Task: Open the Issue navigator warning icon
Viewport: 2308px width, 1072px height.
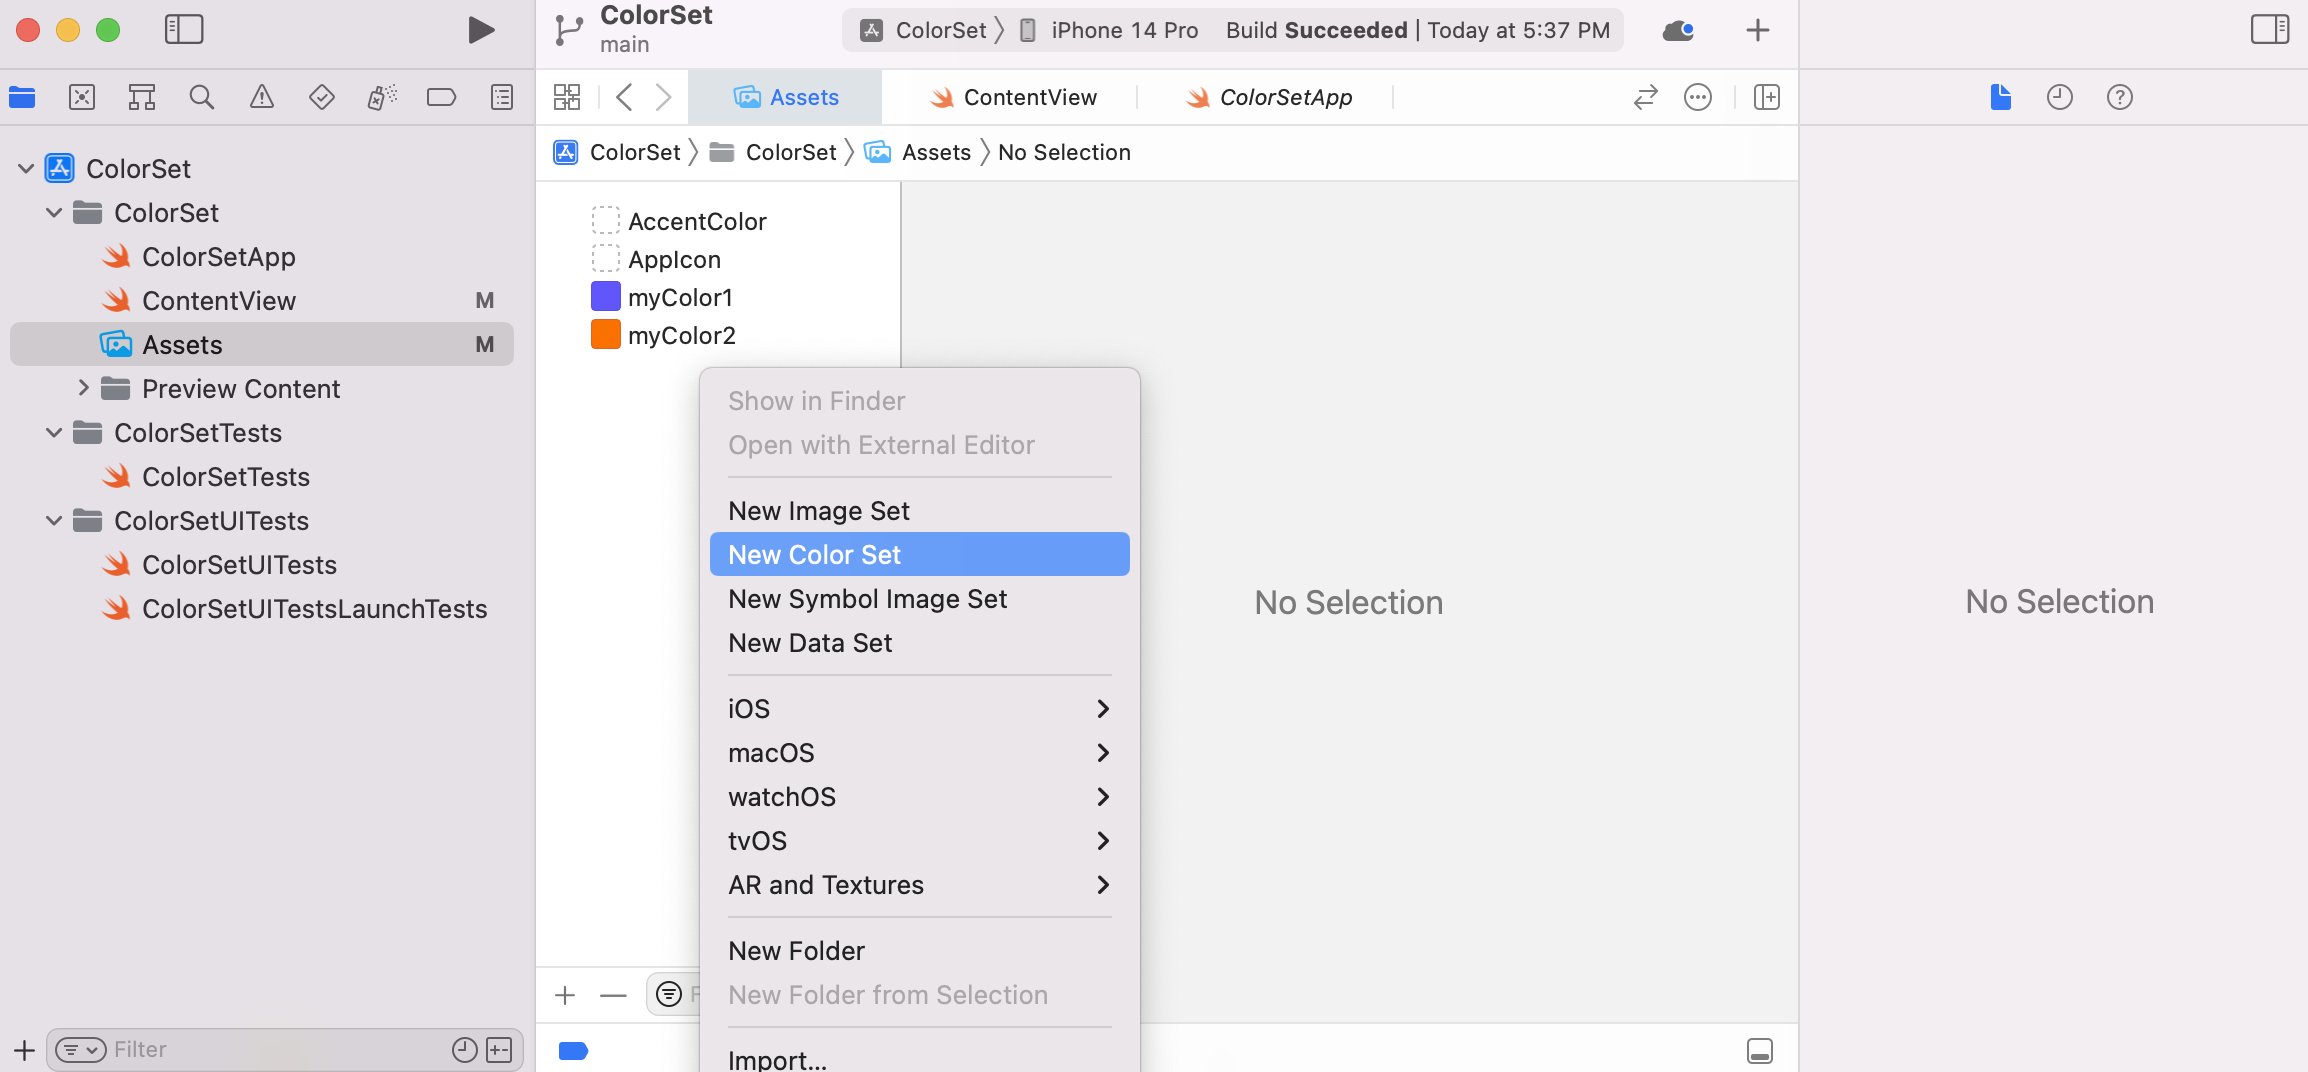Action: click(262, 97)
